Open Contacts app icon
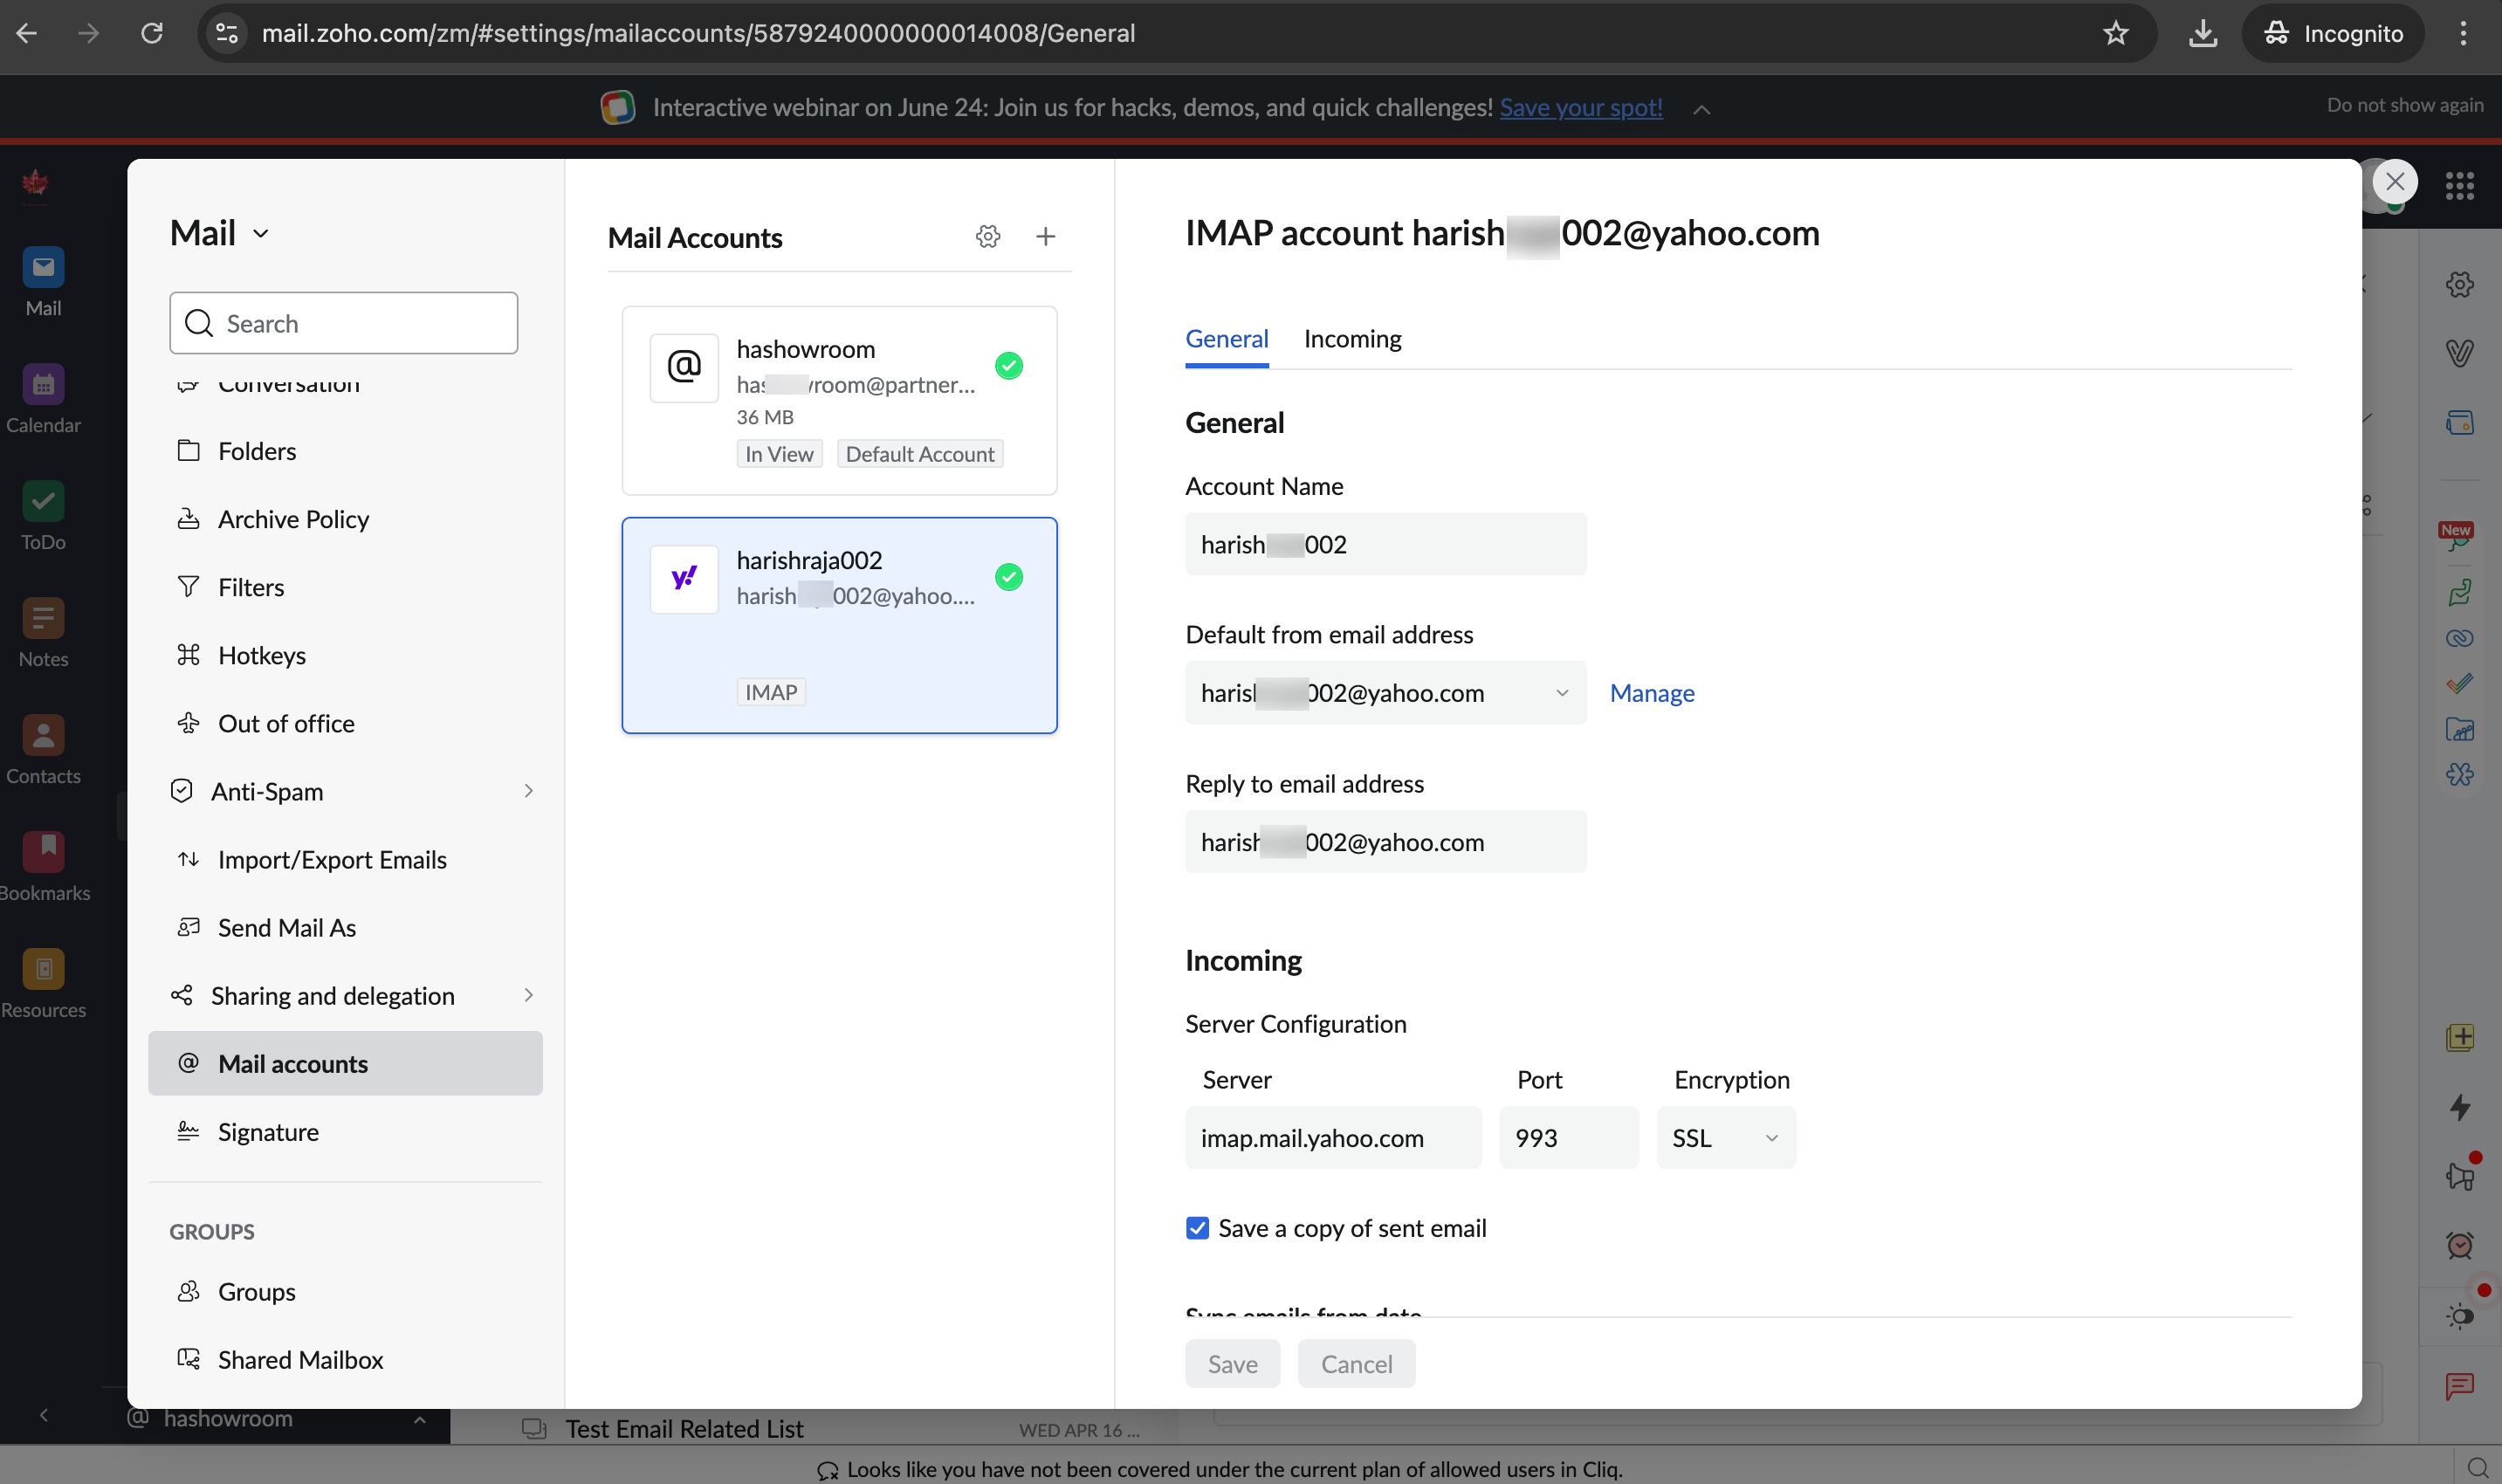The height and width of the screenshot is (1484, 2502). click(x=43, y=736)
